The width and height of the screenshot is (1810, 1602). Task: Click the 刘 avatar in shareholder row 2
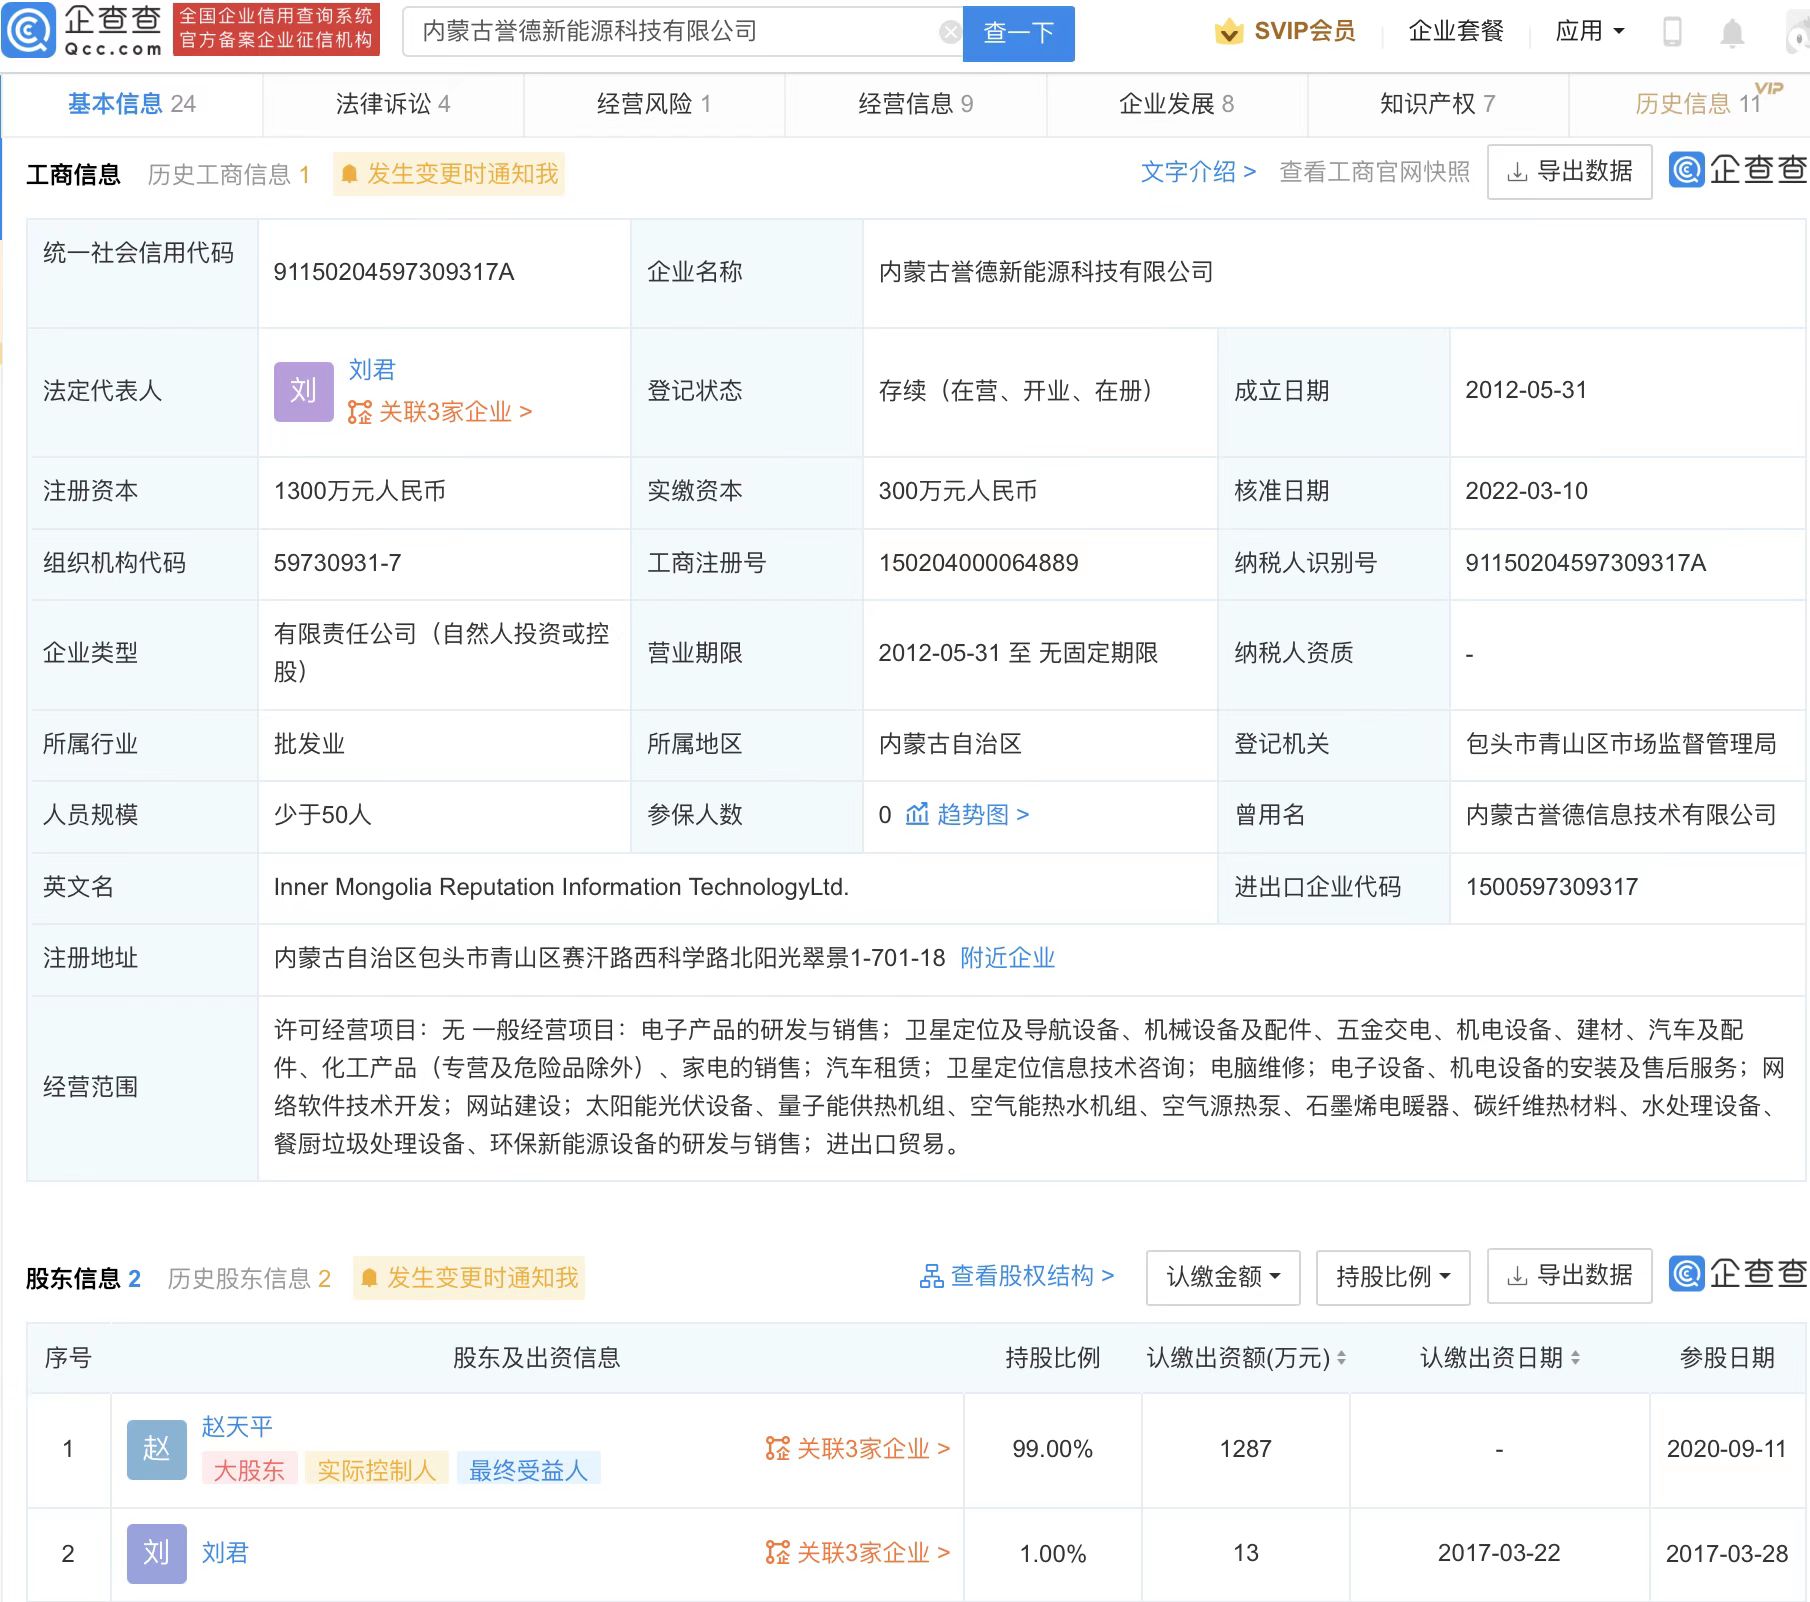click(x=157, y=1553)
